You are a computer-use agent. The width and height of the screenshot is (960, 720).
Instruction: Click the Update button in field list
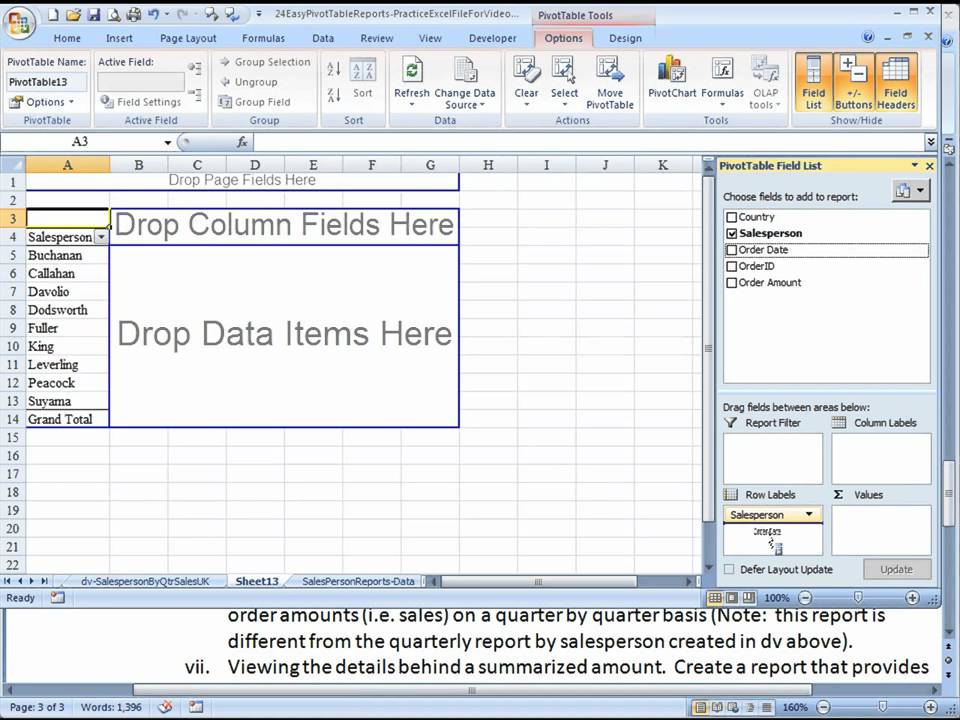[x=896, y=569]
